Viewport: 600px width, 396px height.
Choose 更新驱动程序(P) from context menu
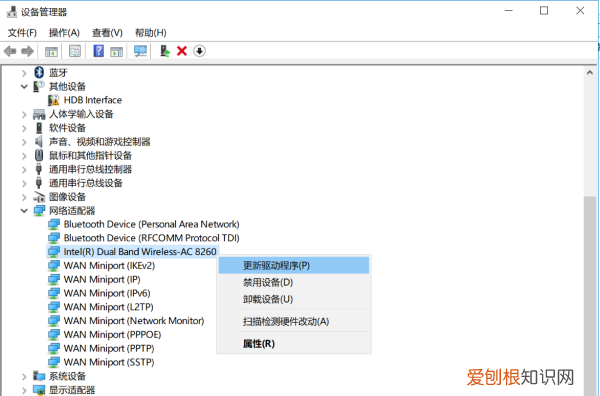pyautogui.click(x=294, y=266)
